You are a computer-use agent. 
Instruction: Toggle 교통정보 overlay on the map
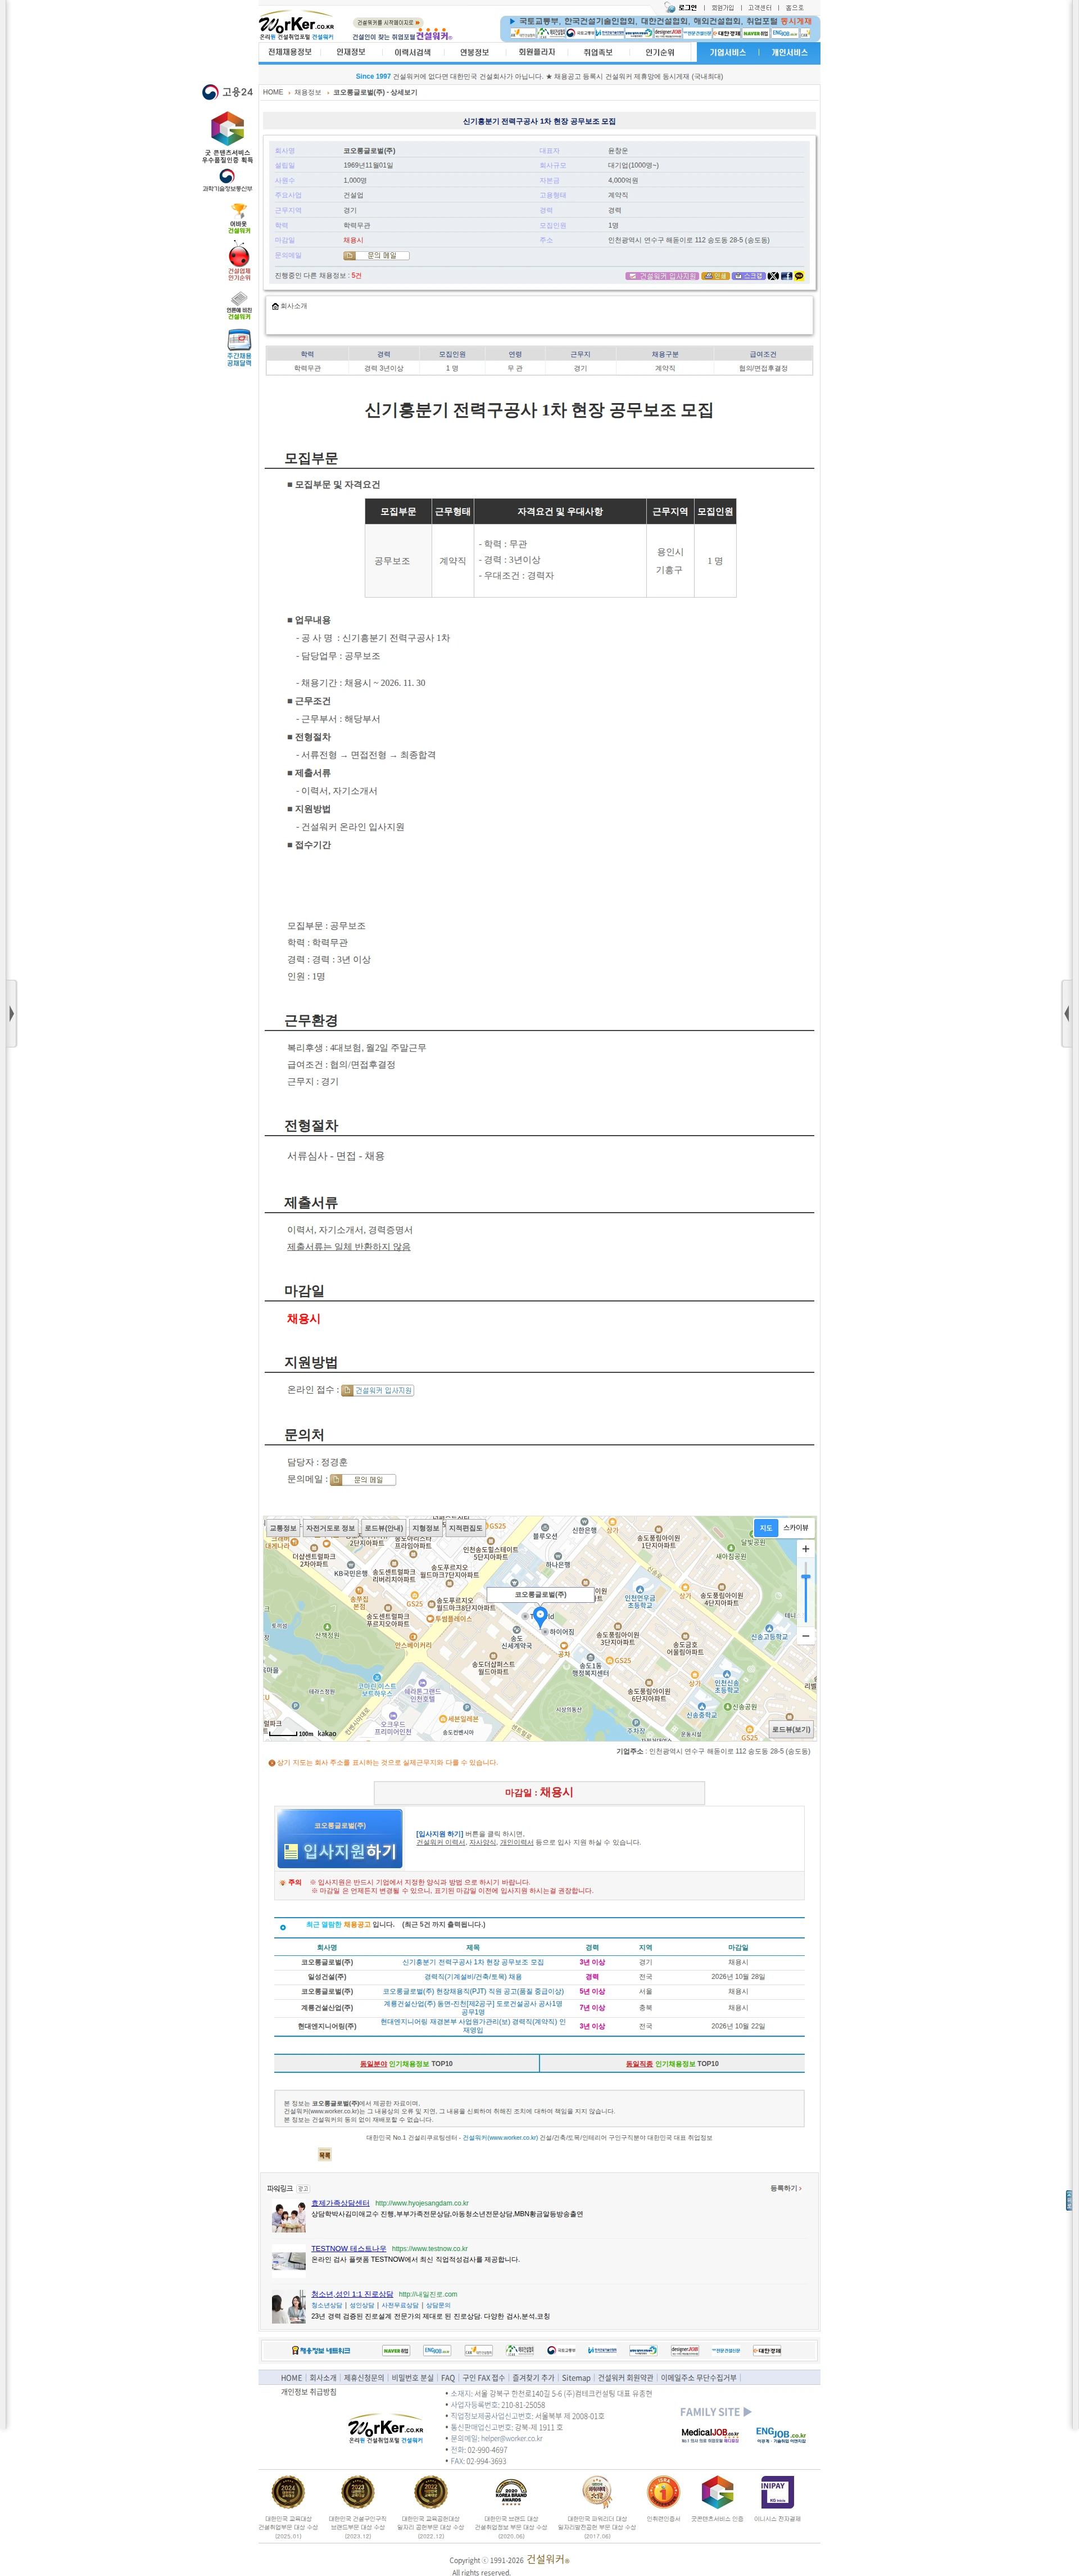[283, 1528]
